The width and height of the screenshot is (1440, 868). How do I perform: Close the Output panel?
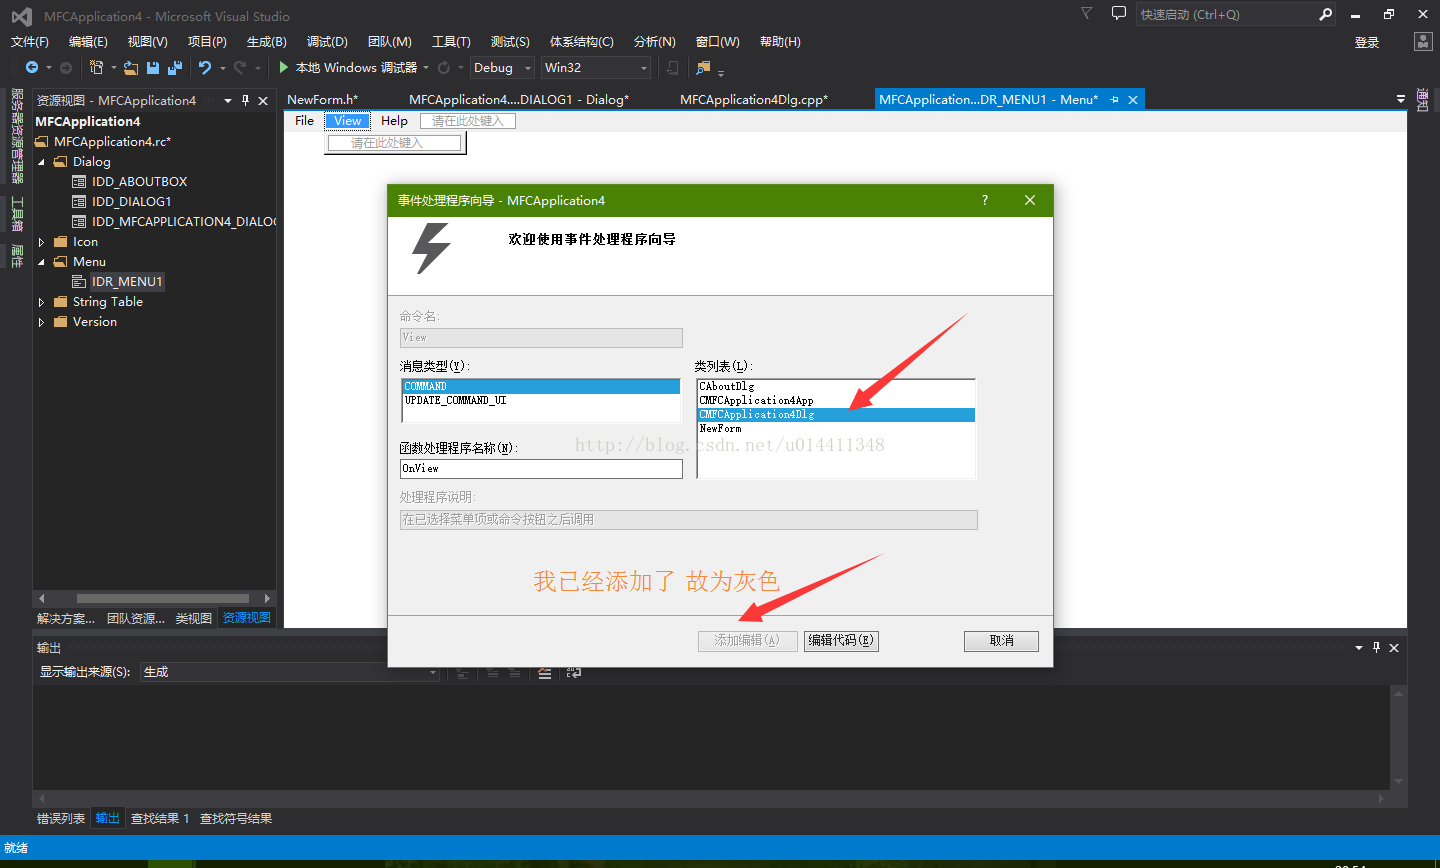1394,647
